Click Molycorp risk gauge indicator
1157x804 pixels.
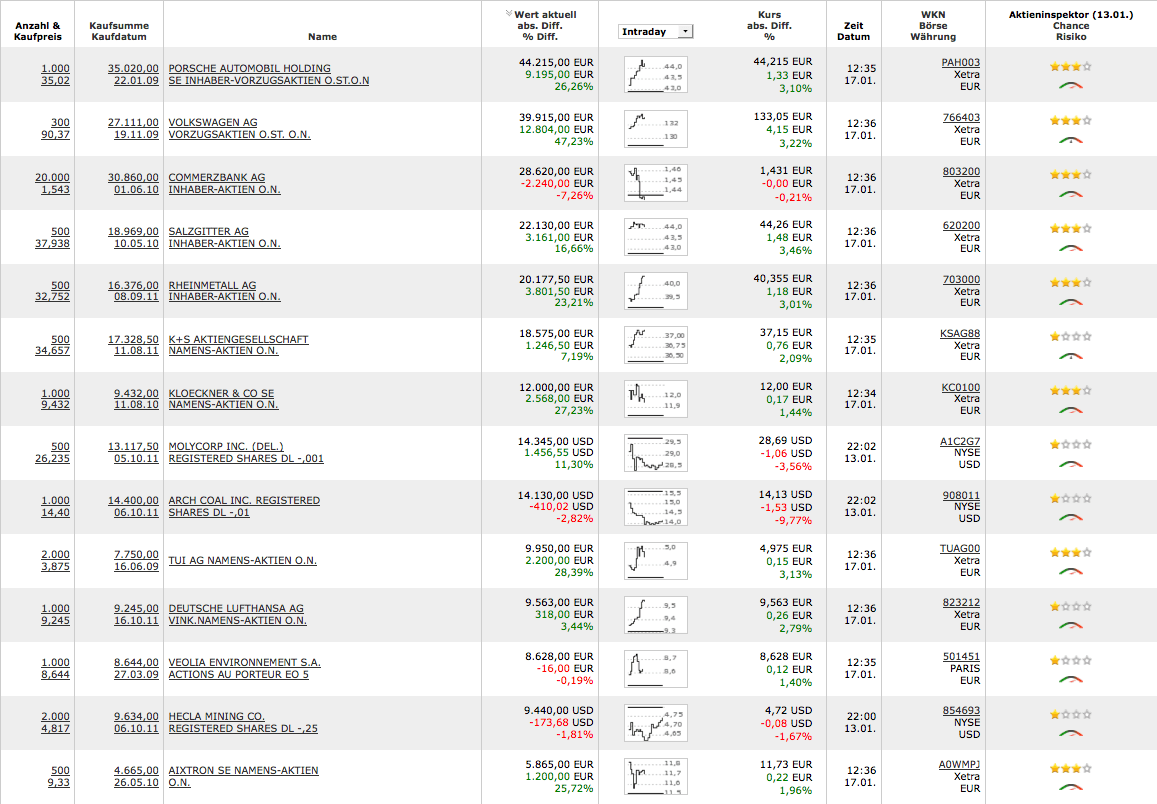(1070, 464)
